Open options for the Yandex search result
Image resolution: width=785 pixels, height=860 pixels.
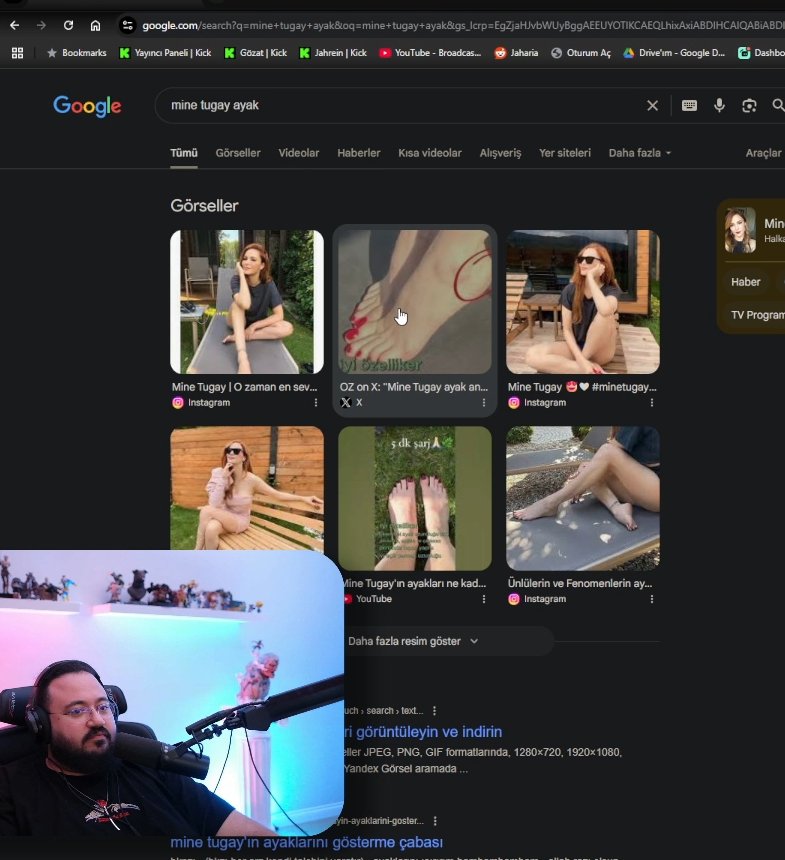pyautogui.click(x=434, y=711)
